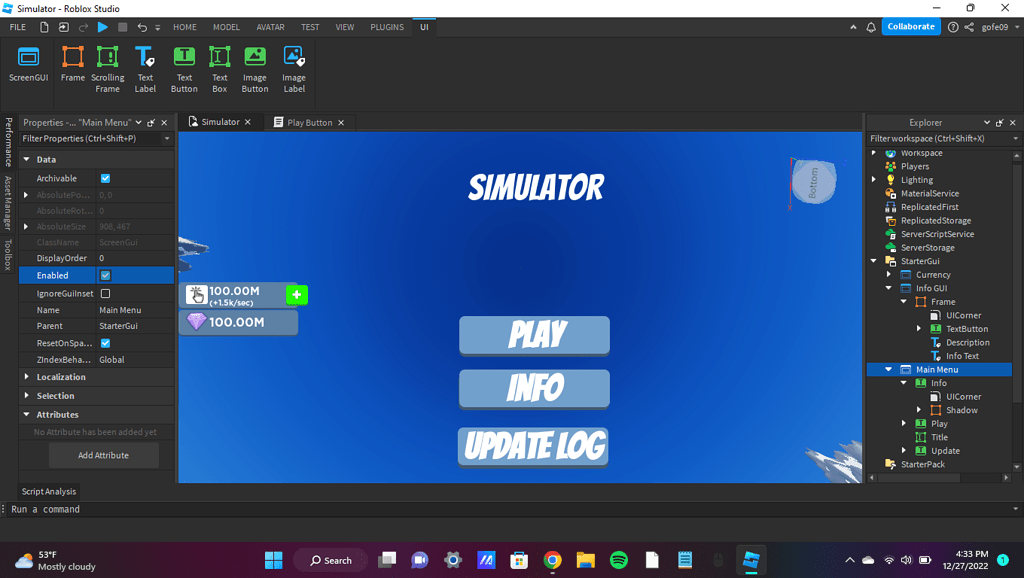Click the INFO button in the viewport

pyautogui.click(x=534, y=388)
